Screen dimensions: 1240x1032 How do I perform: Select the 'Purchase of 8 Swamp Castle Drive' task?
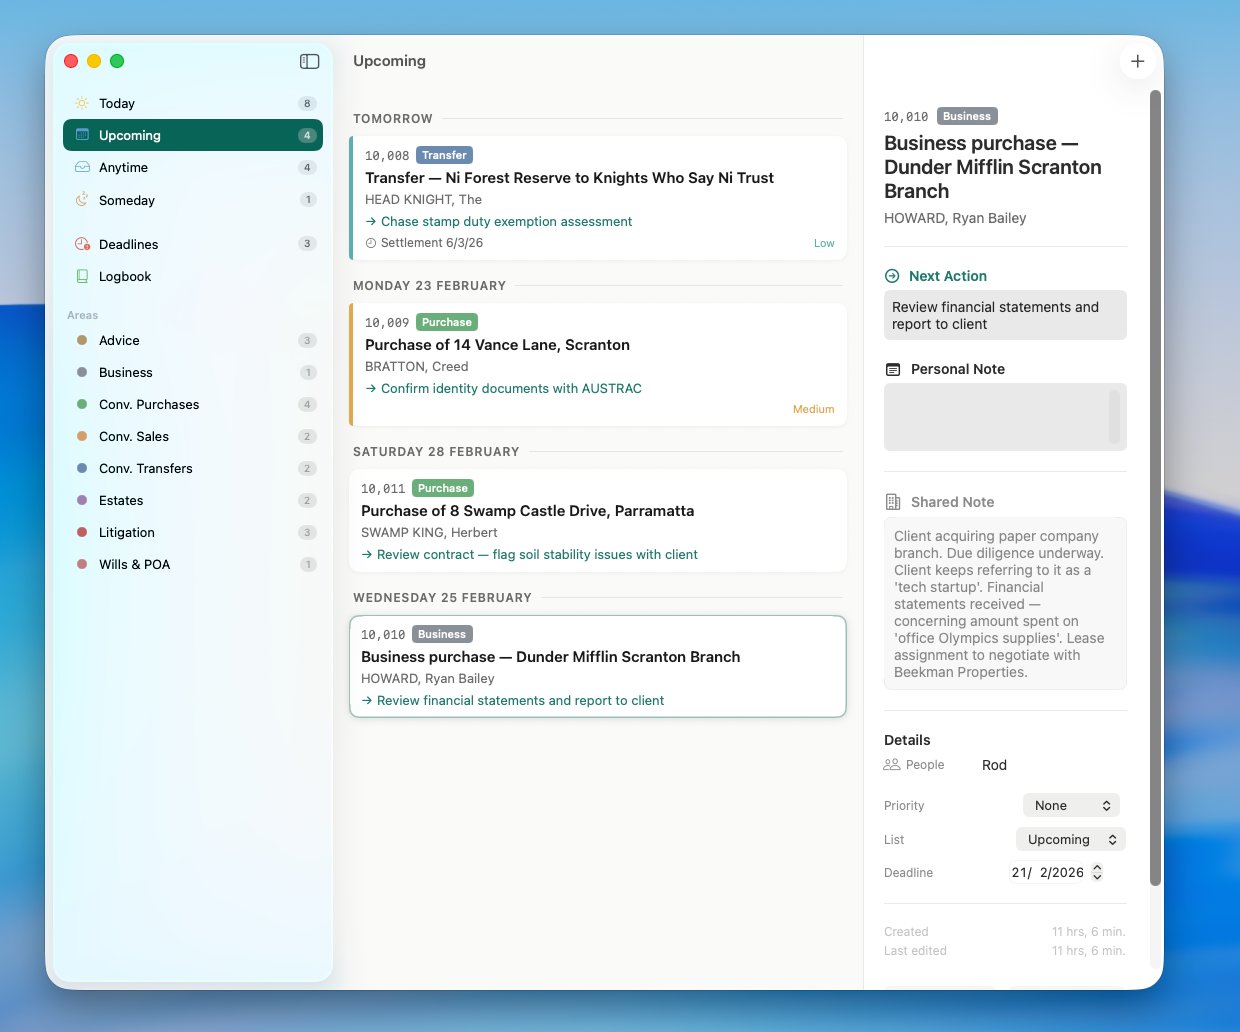tap(527, 510)
